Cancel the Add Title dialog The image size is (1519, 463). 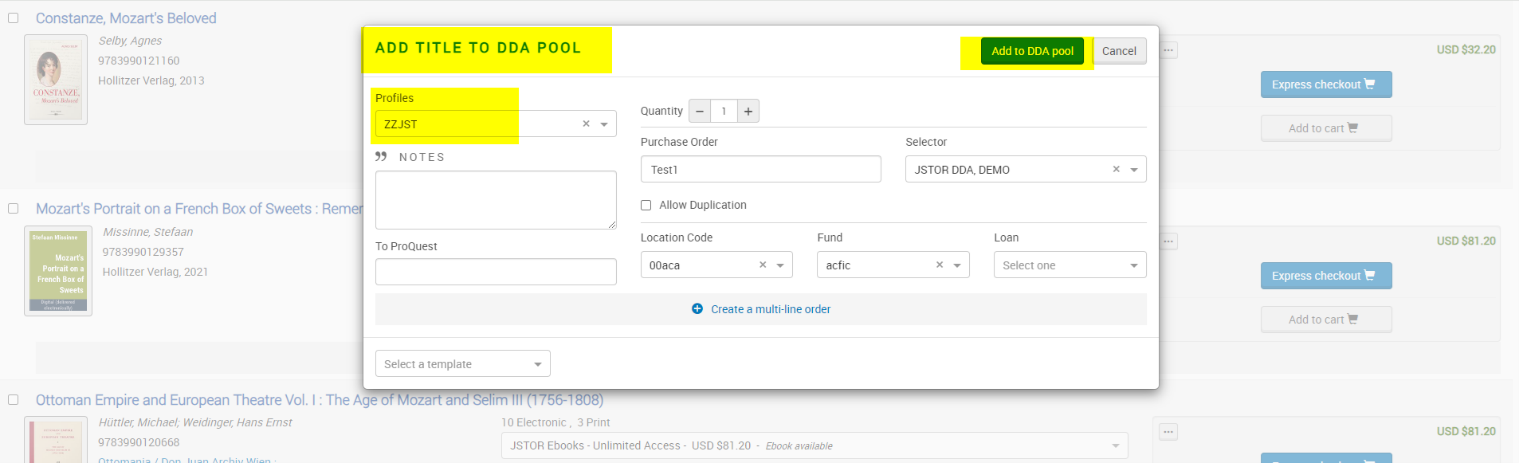pyautogui.click(x=1119, y=51)
